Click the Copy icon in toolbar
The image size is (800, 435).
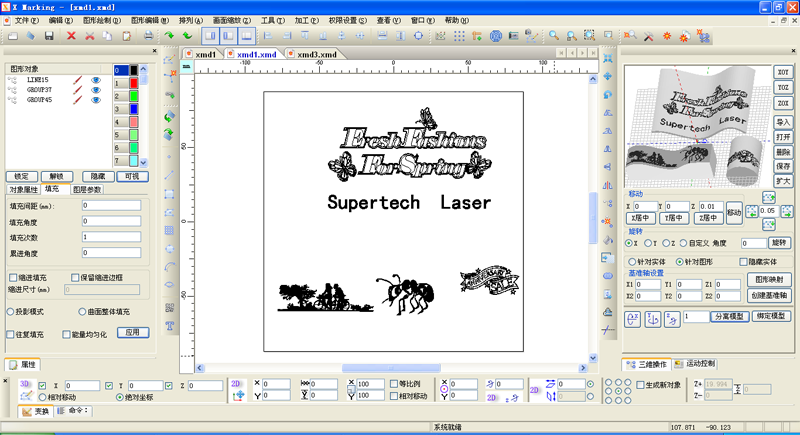pos(109,36)
